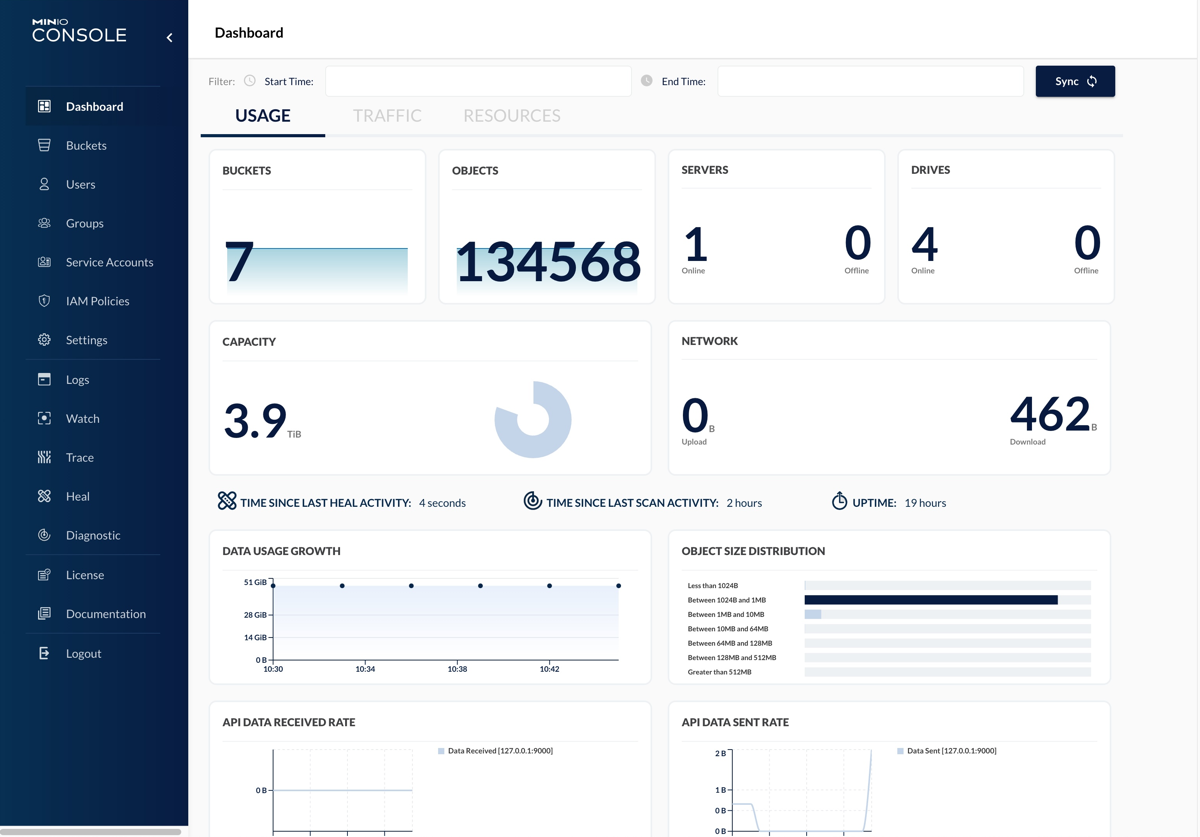The height and width of the screenshot is (837, 1200).
Task: Switch to the Usage tab
Action: (263, 116)
